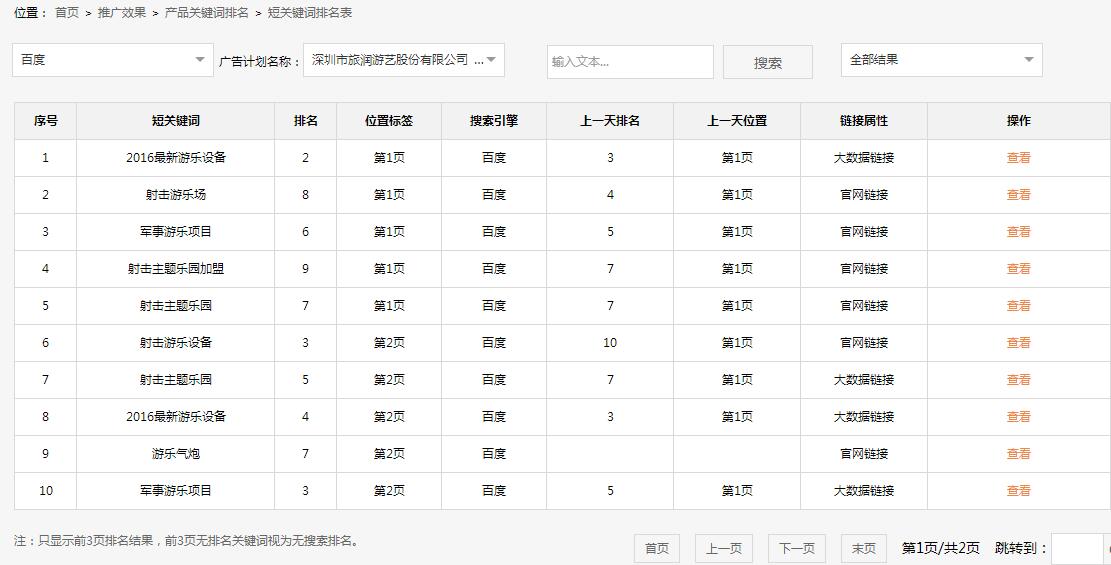Go to 首页 in breadcrumb
The image size is (1111, 565).
pos(67,13)
